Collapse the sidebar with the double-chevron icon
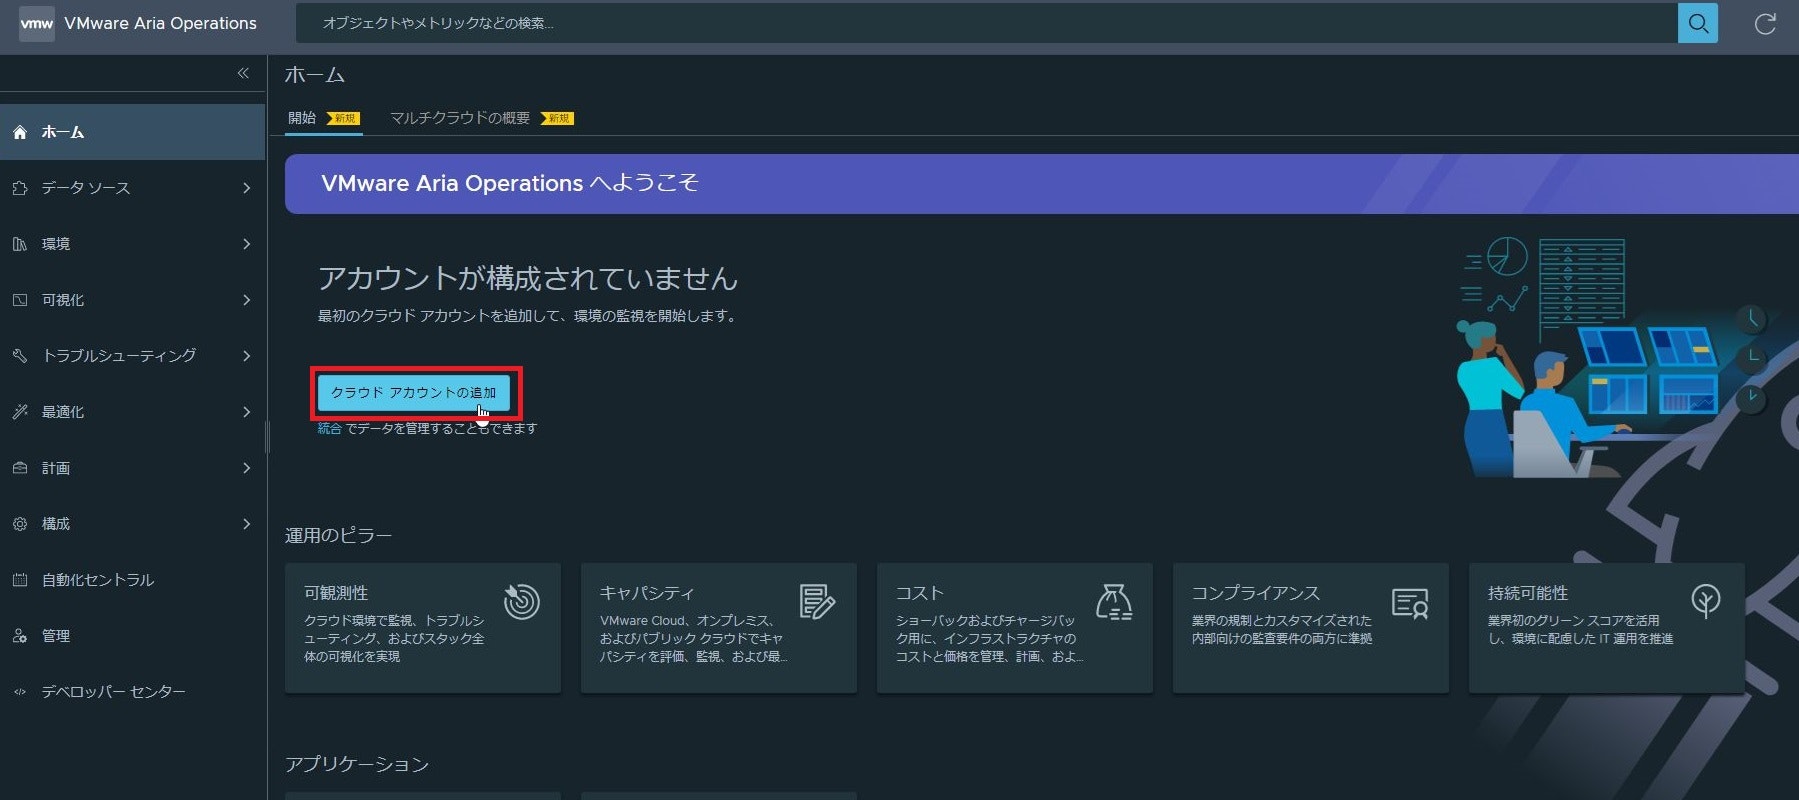Viewport: 1799px width, 800px height. click(x=243, y=73)
